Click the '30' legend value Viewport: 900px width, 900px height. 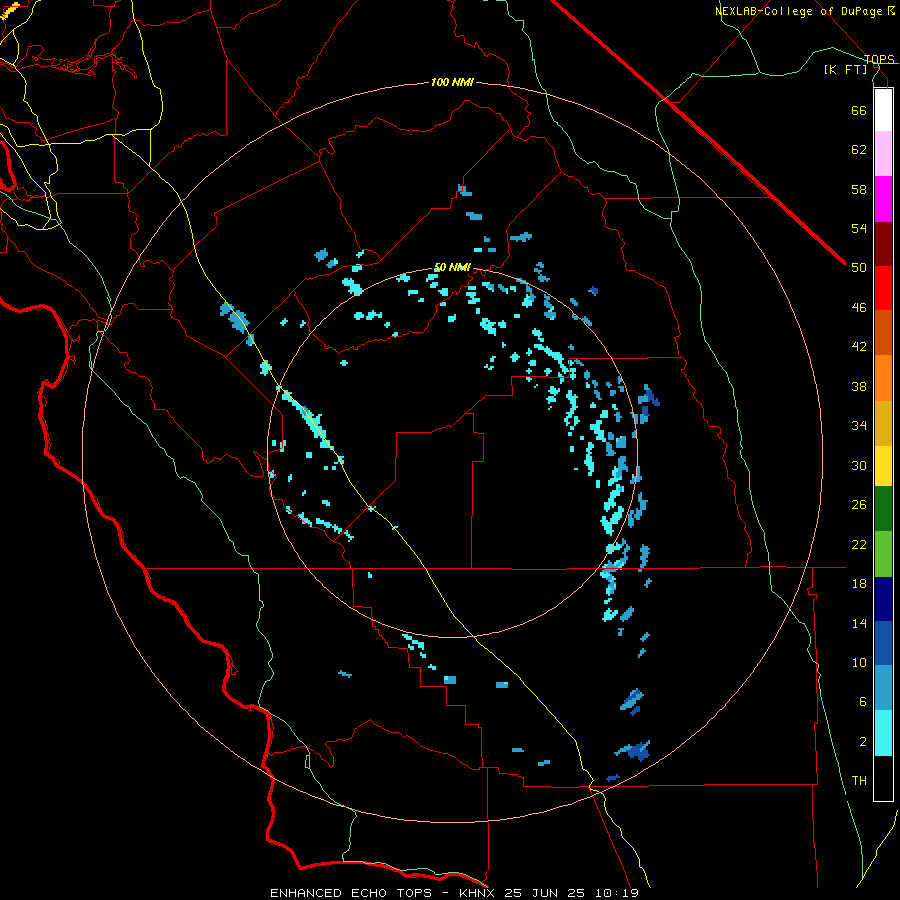(859, 465)
